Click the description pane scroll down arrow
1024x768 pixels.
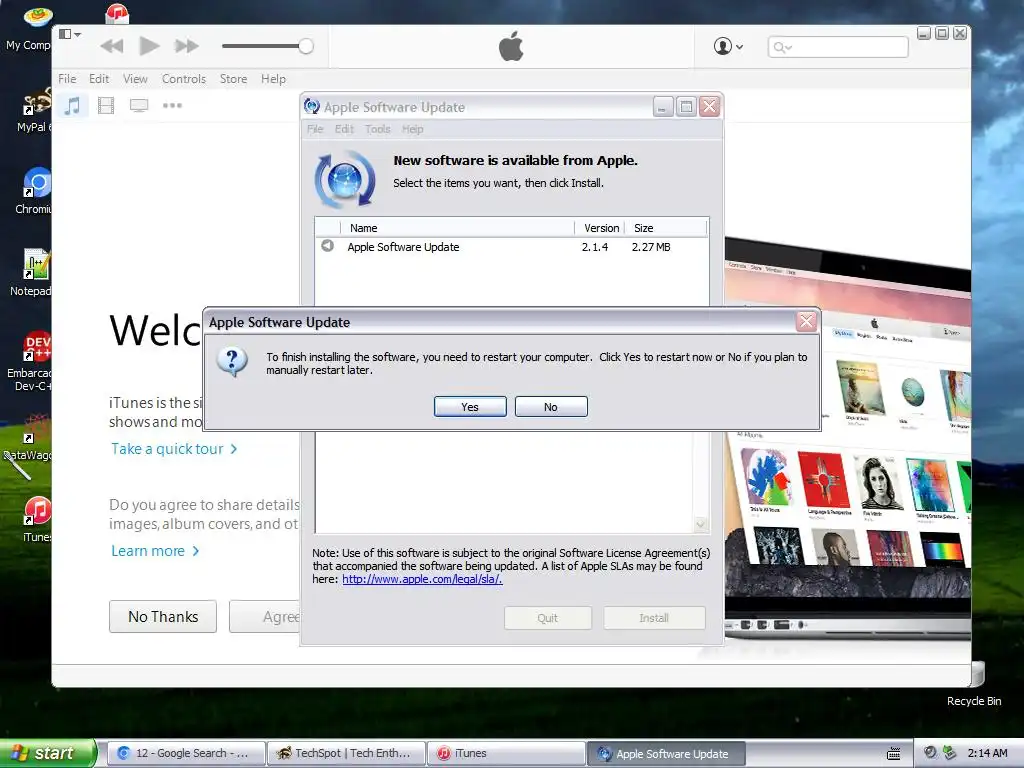point(700,524)
